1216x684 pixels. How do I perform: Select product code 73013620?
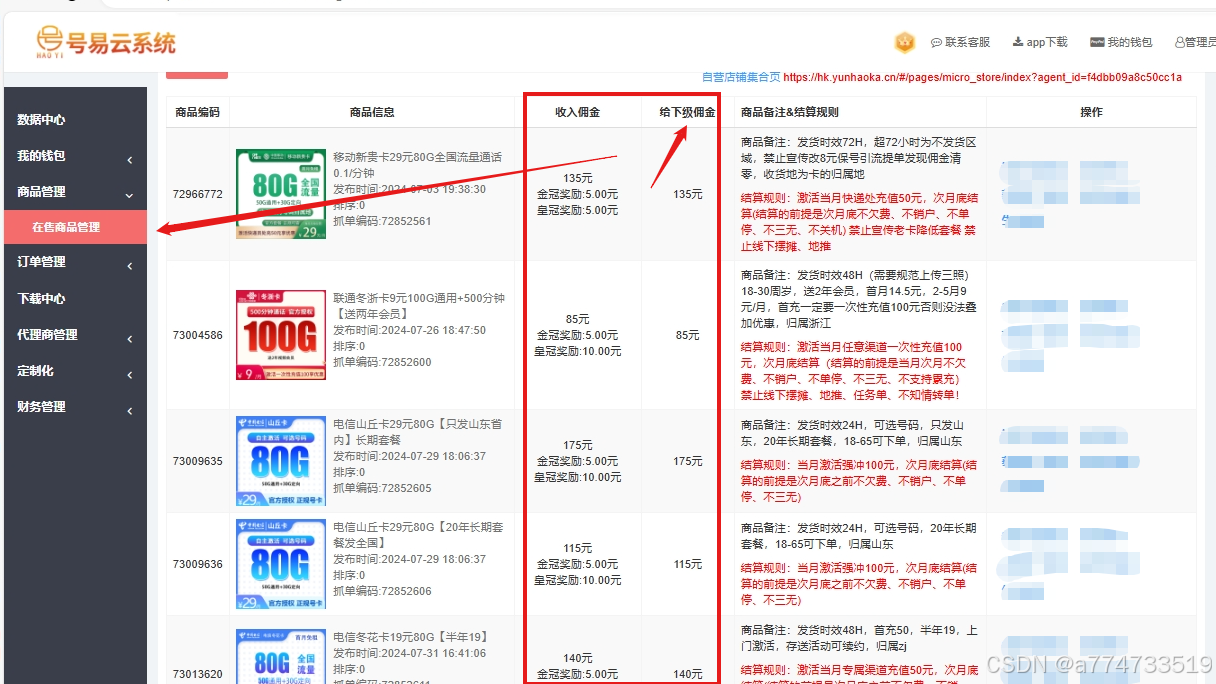pyautogui.click(x=197, y=674)
